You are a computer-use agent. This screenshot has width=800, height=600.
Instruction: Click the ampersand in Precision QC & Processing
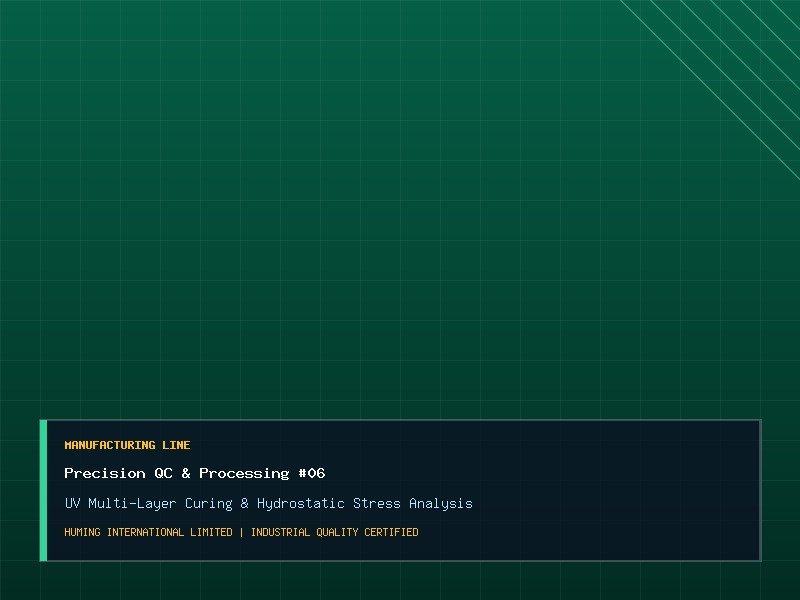pos(186,473)
